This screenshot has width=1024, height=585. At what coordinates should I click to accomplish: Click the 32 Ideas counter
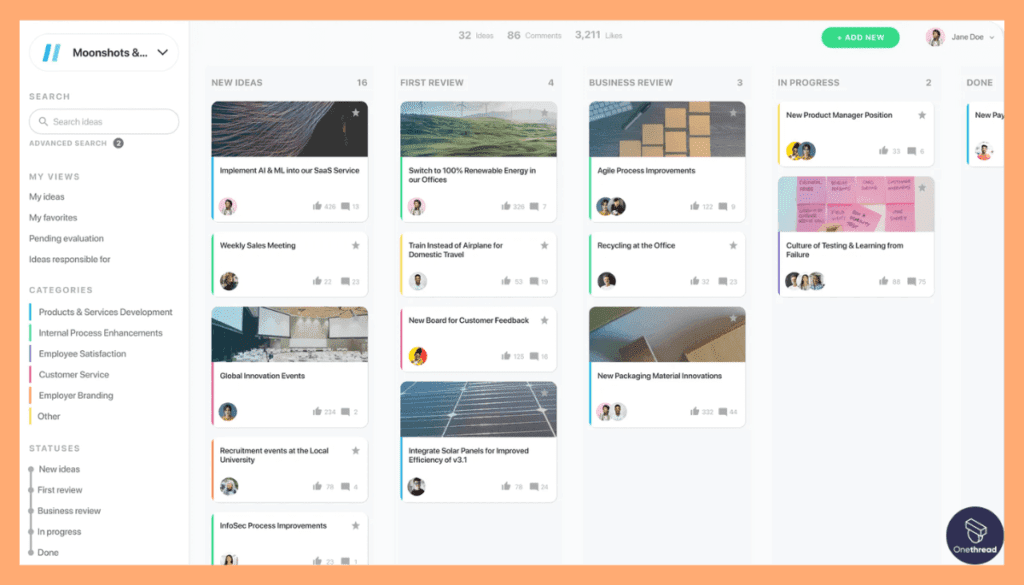pos(475,35)
